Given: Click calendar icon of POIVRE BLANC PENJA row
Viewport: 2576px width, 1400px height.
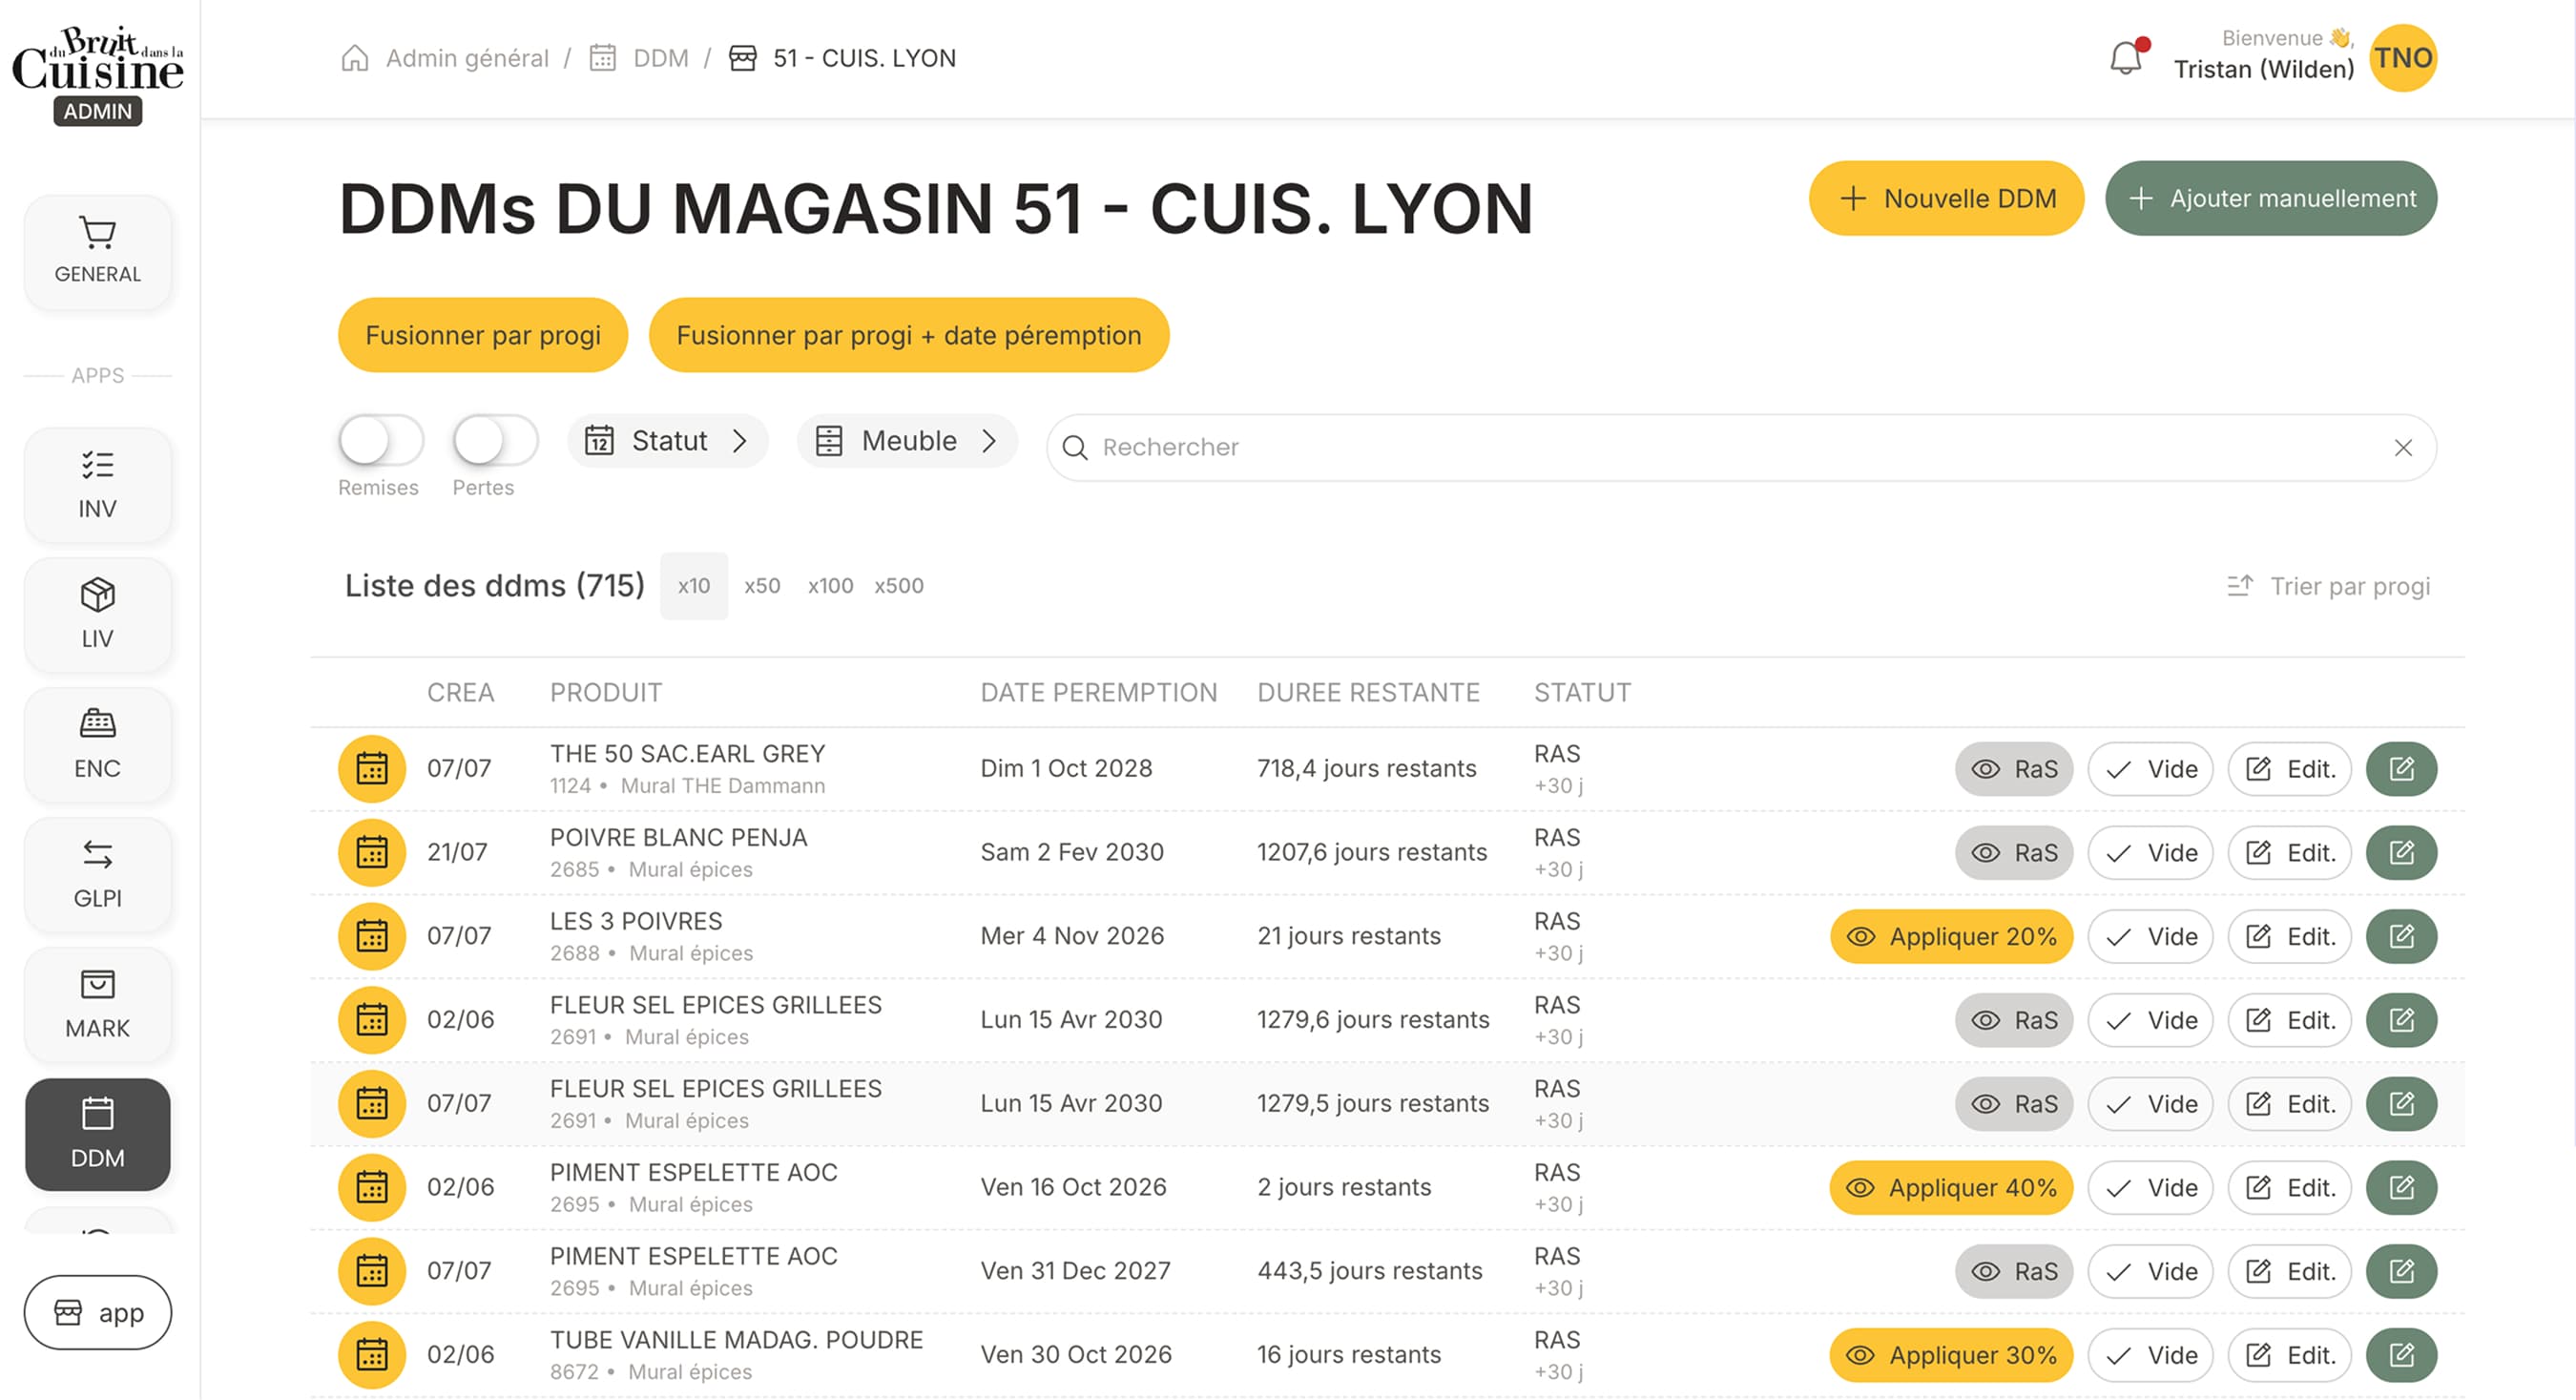Looking at the screenshot, I should pyautogui.click(x=372, y=853).
